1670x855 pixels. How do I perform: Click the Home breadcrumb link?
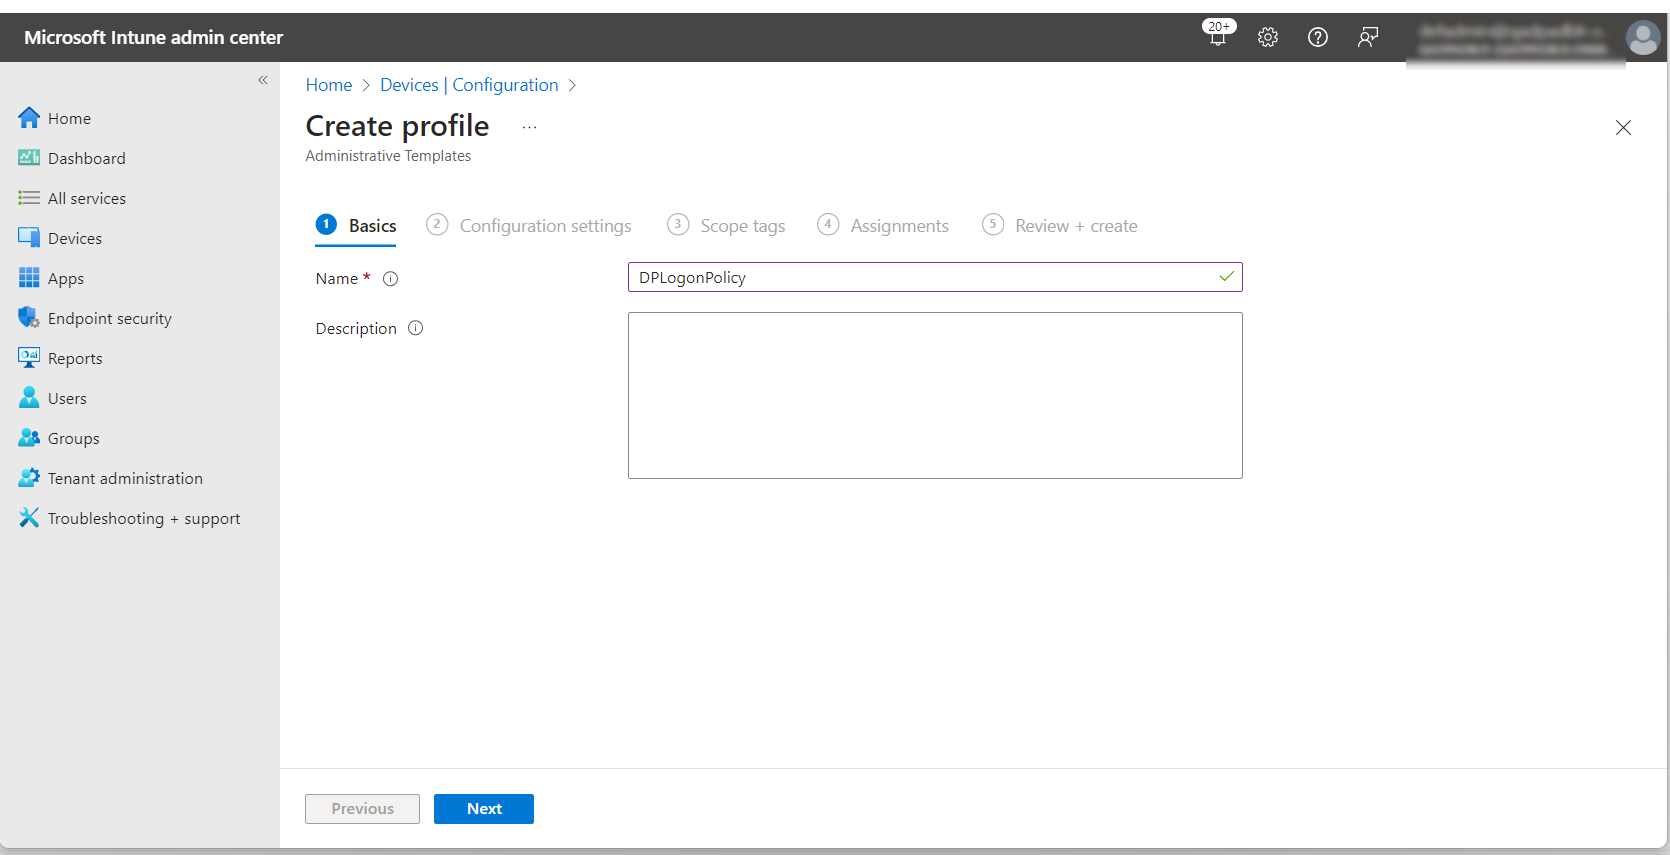(329, 85)
